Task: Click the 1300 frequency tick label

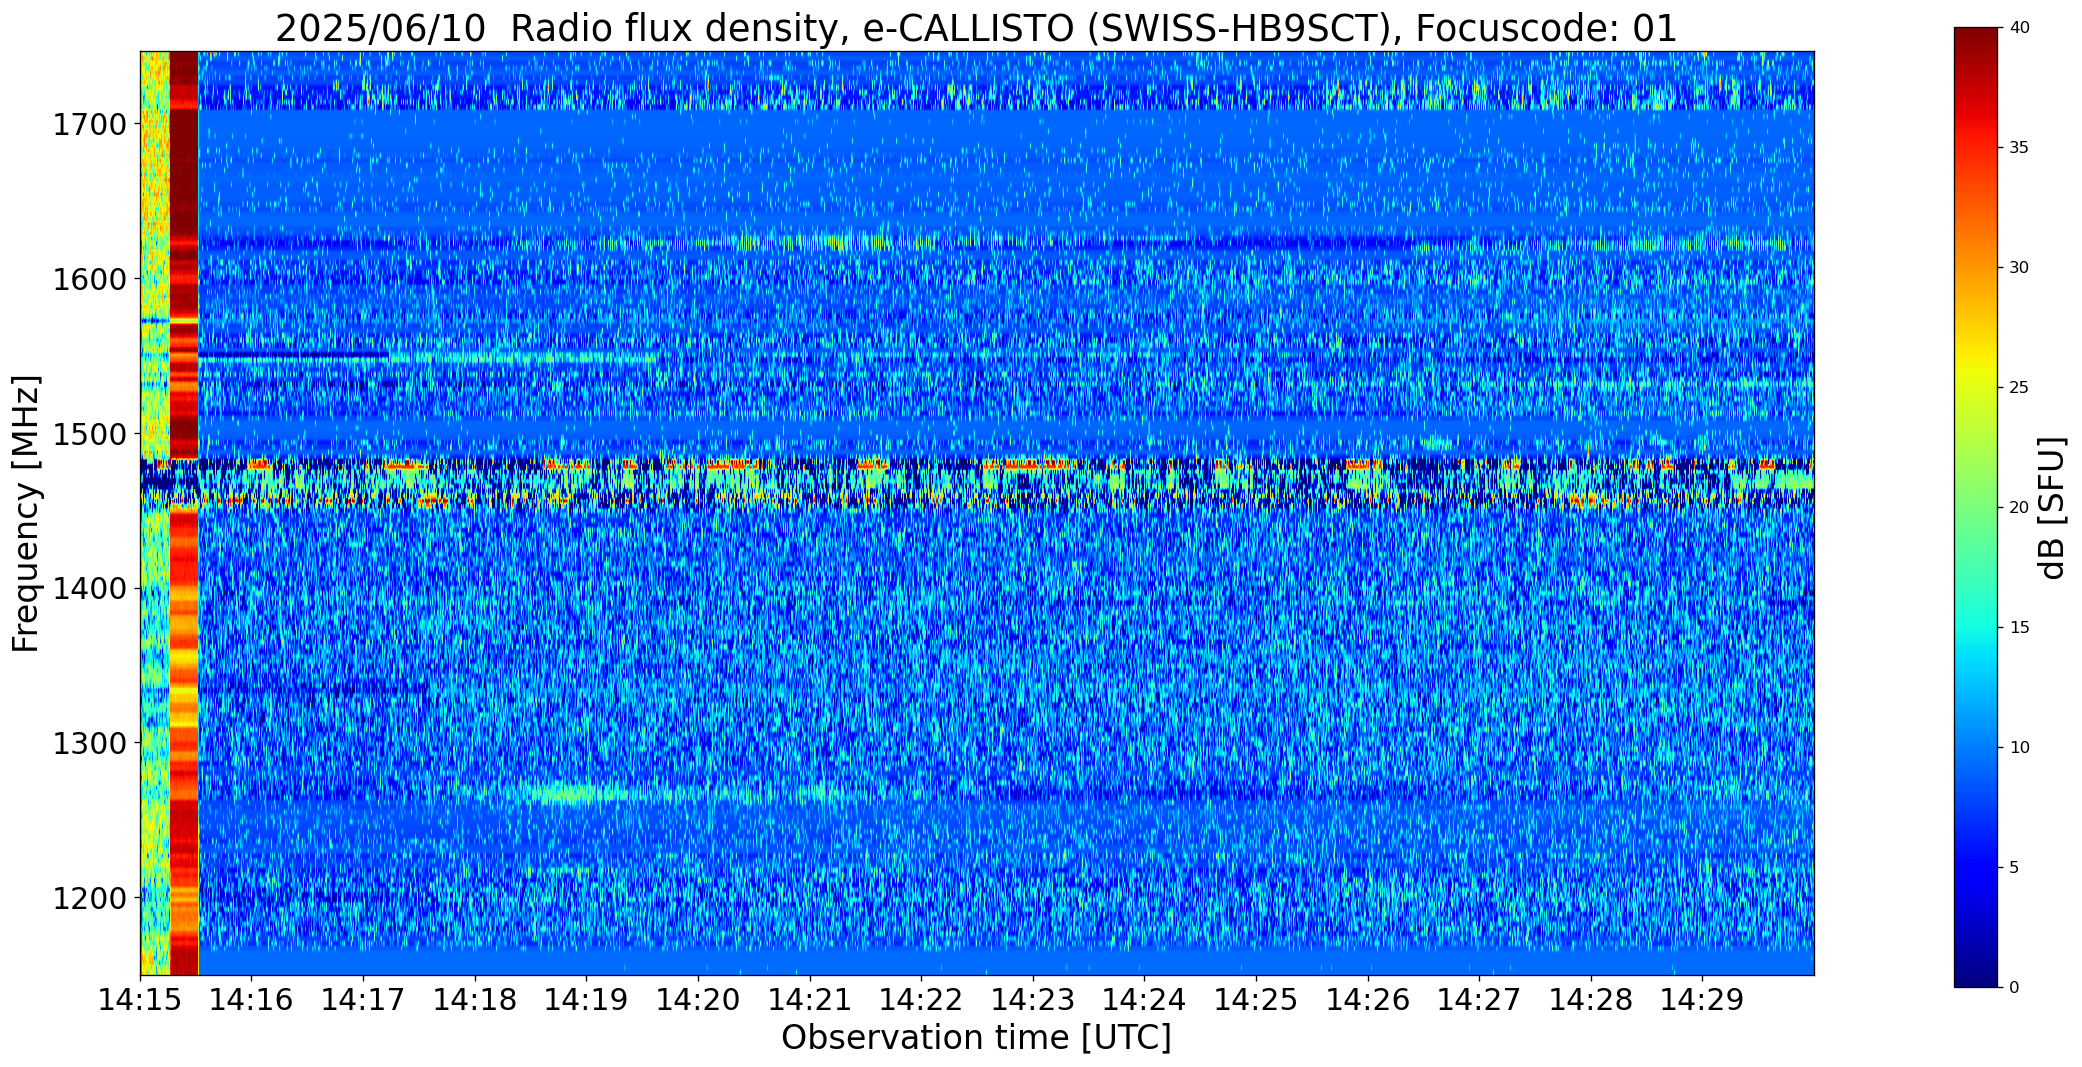Action: (x=90, y=743)
